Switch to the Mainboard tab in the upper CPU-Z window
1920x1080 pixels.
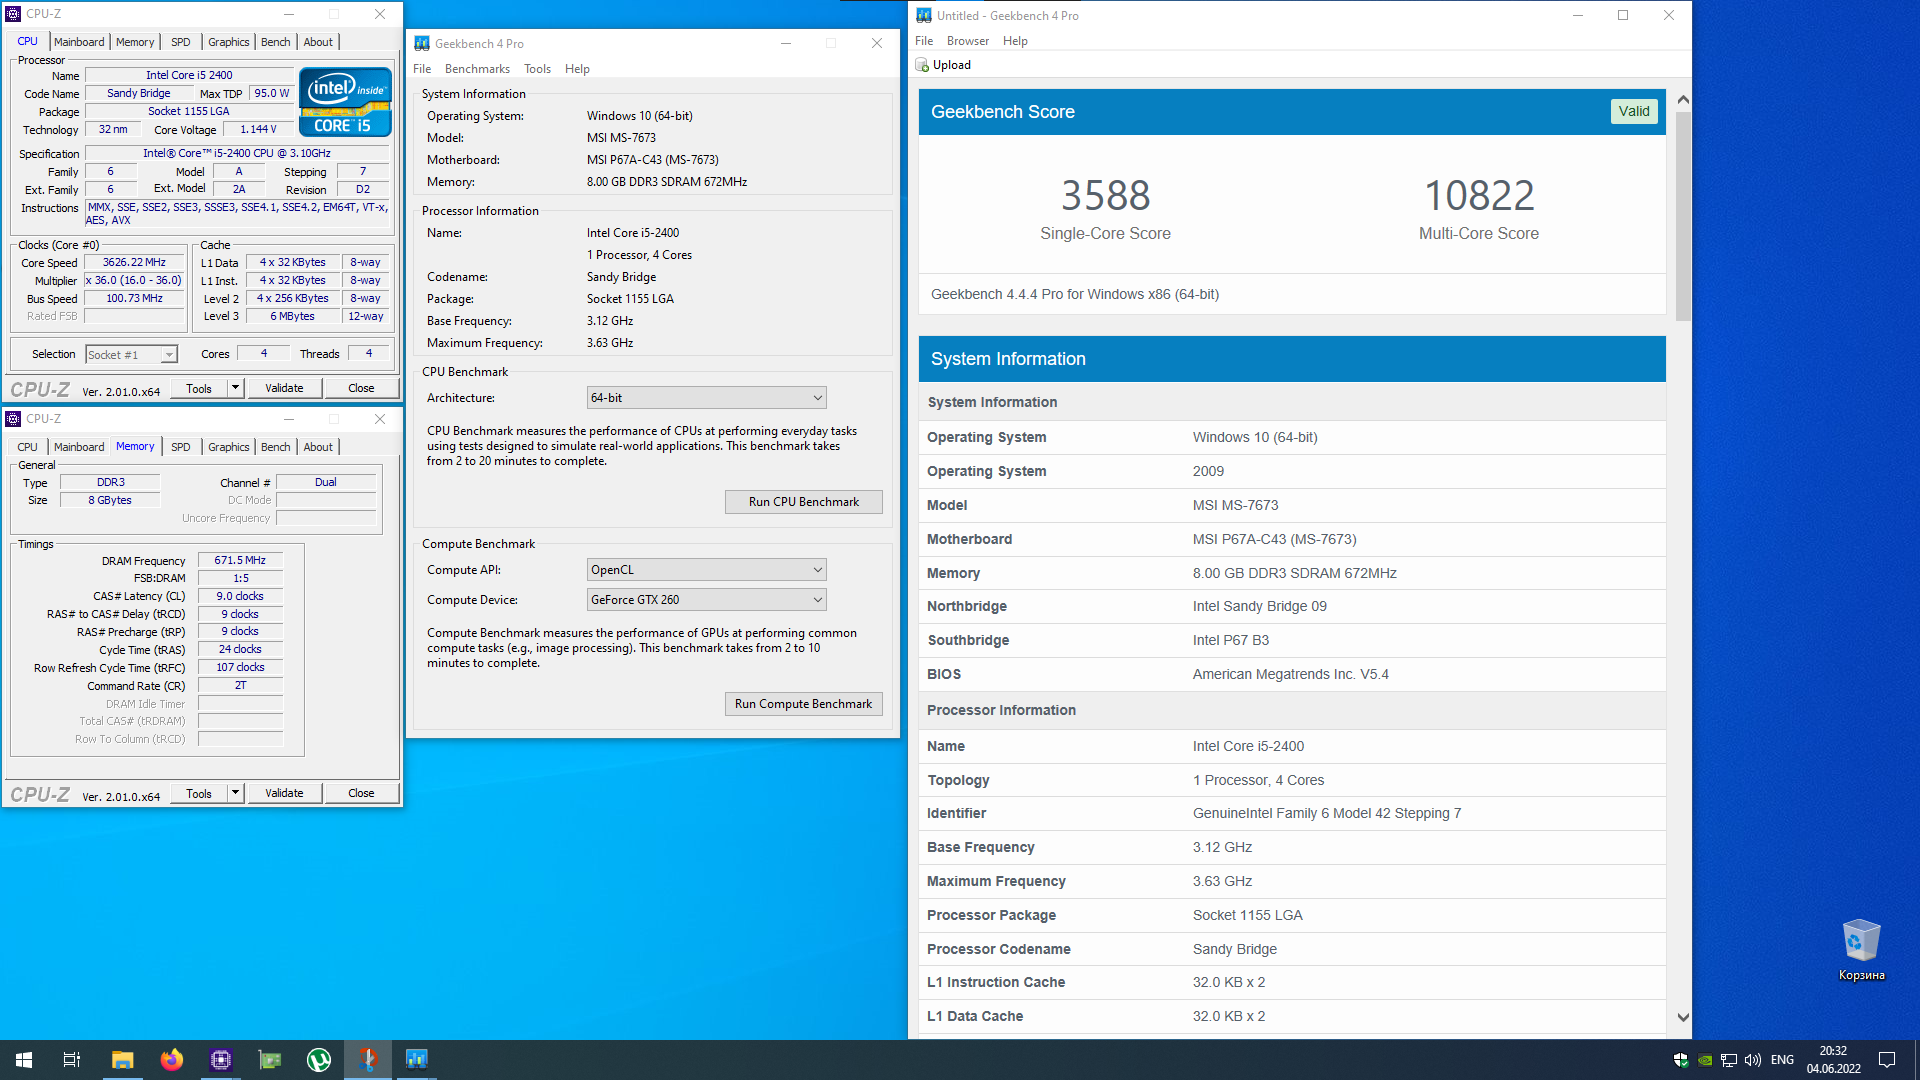(x=79, y=42)
